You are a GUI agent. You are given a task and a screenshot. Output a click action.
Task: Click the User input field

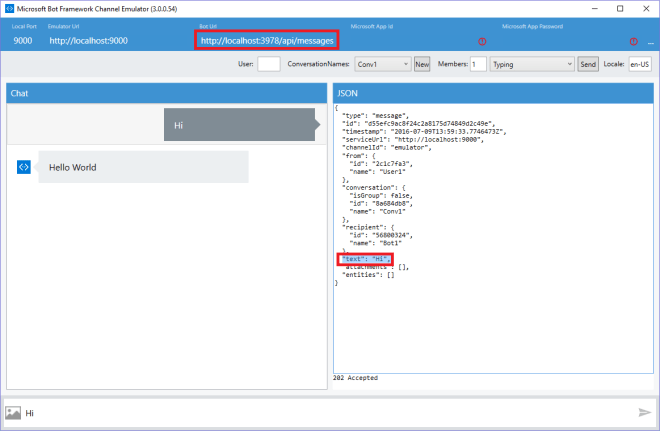tap(268, 64)
